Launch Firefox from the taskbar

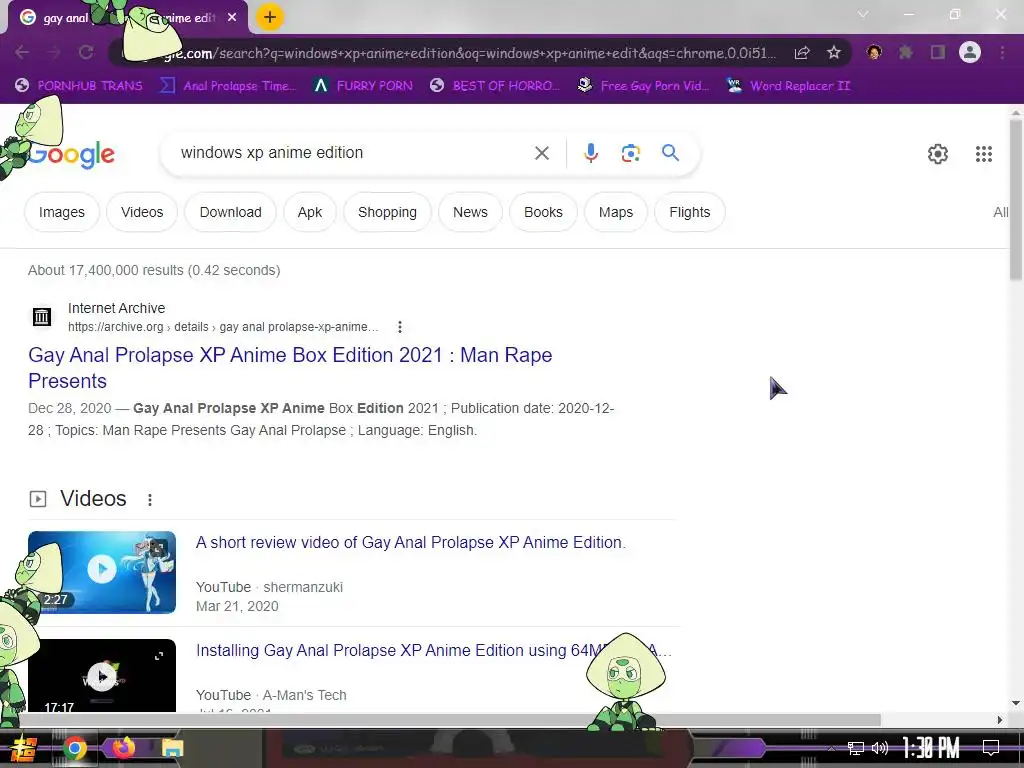123,748
